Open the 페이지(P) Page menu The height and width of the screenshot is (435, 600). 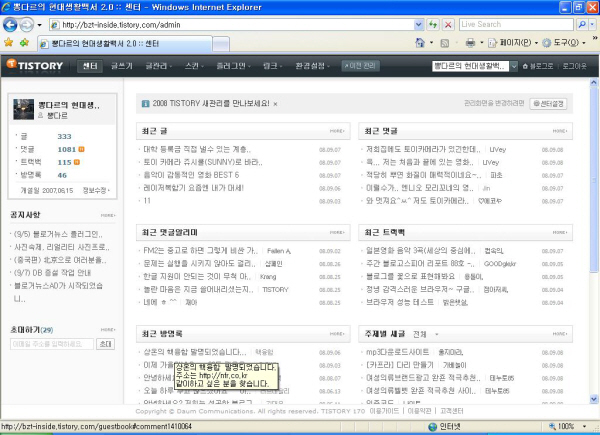click(514, 43)
